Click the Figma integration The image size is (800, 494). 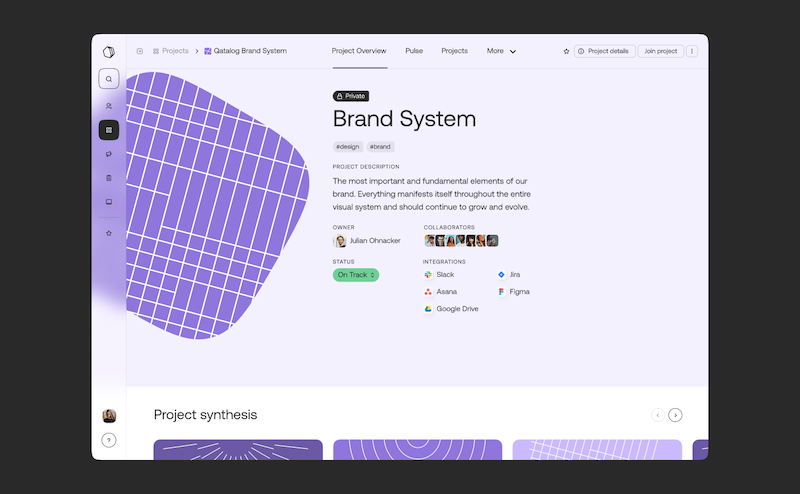(x=514, y=292)
